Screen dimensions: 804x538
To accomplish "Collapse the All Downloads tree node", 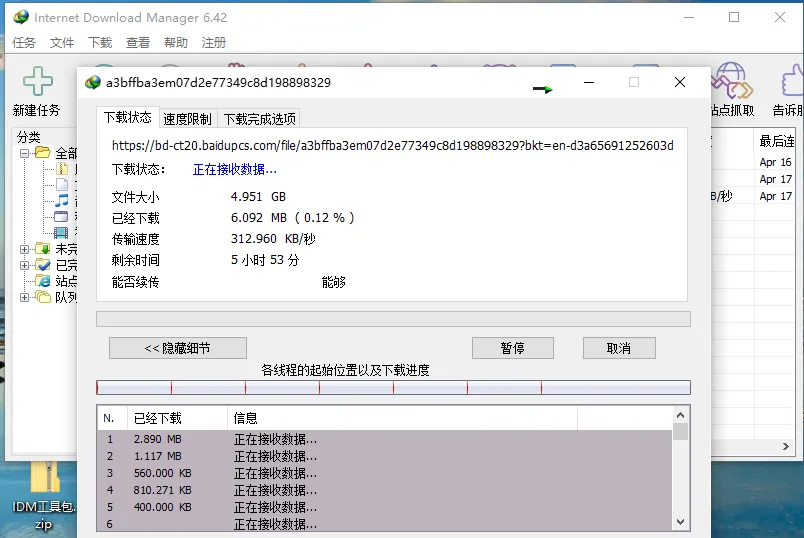I will [24, 153].
